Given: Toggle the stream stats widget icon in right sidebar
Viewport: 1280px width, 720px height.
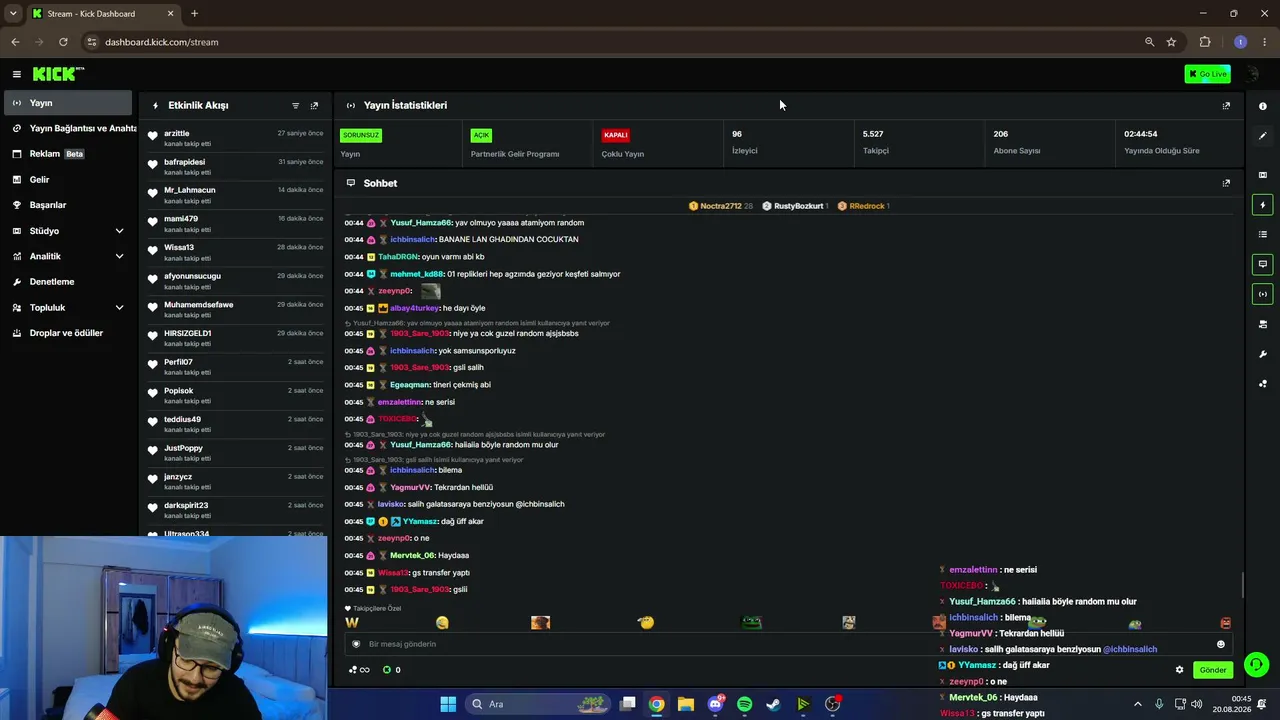Looking at the screenshot, I should [1263, 294].
